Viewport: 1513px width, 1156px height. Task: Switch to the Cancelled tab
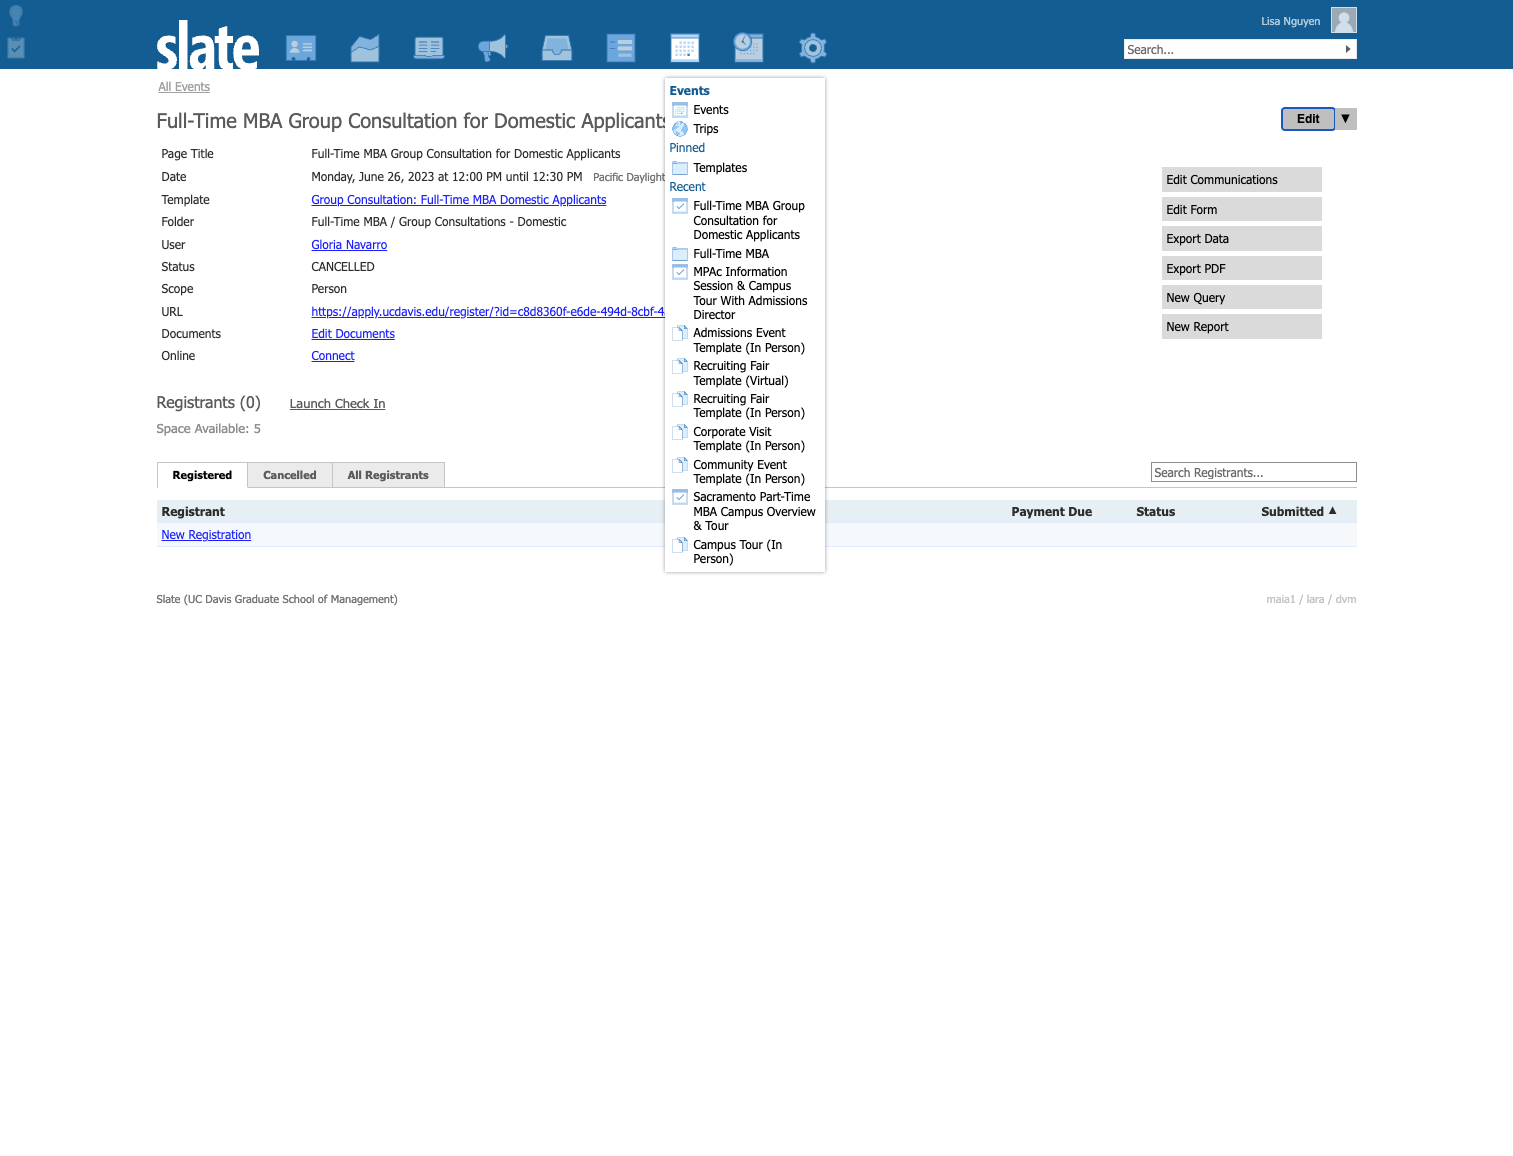[290, 475]
